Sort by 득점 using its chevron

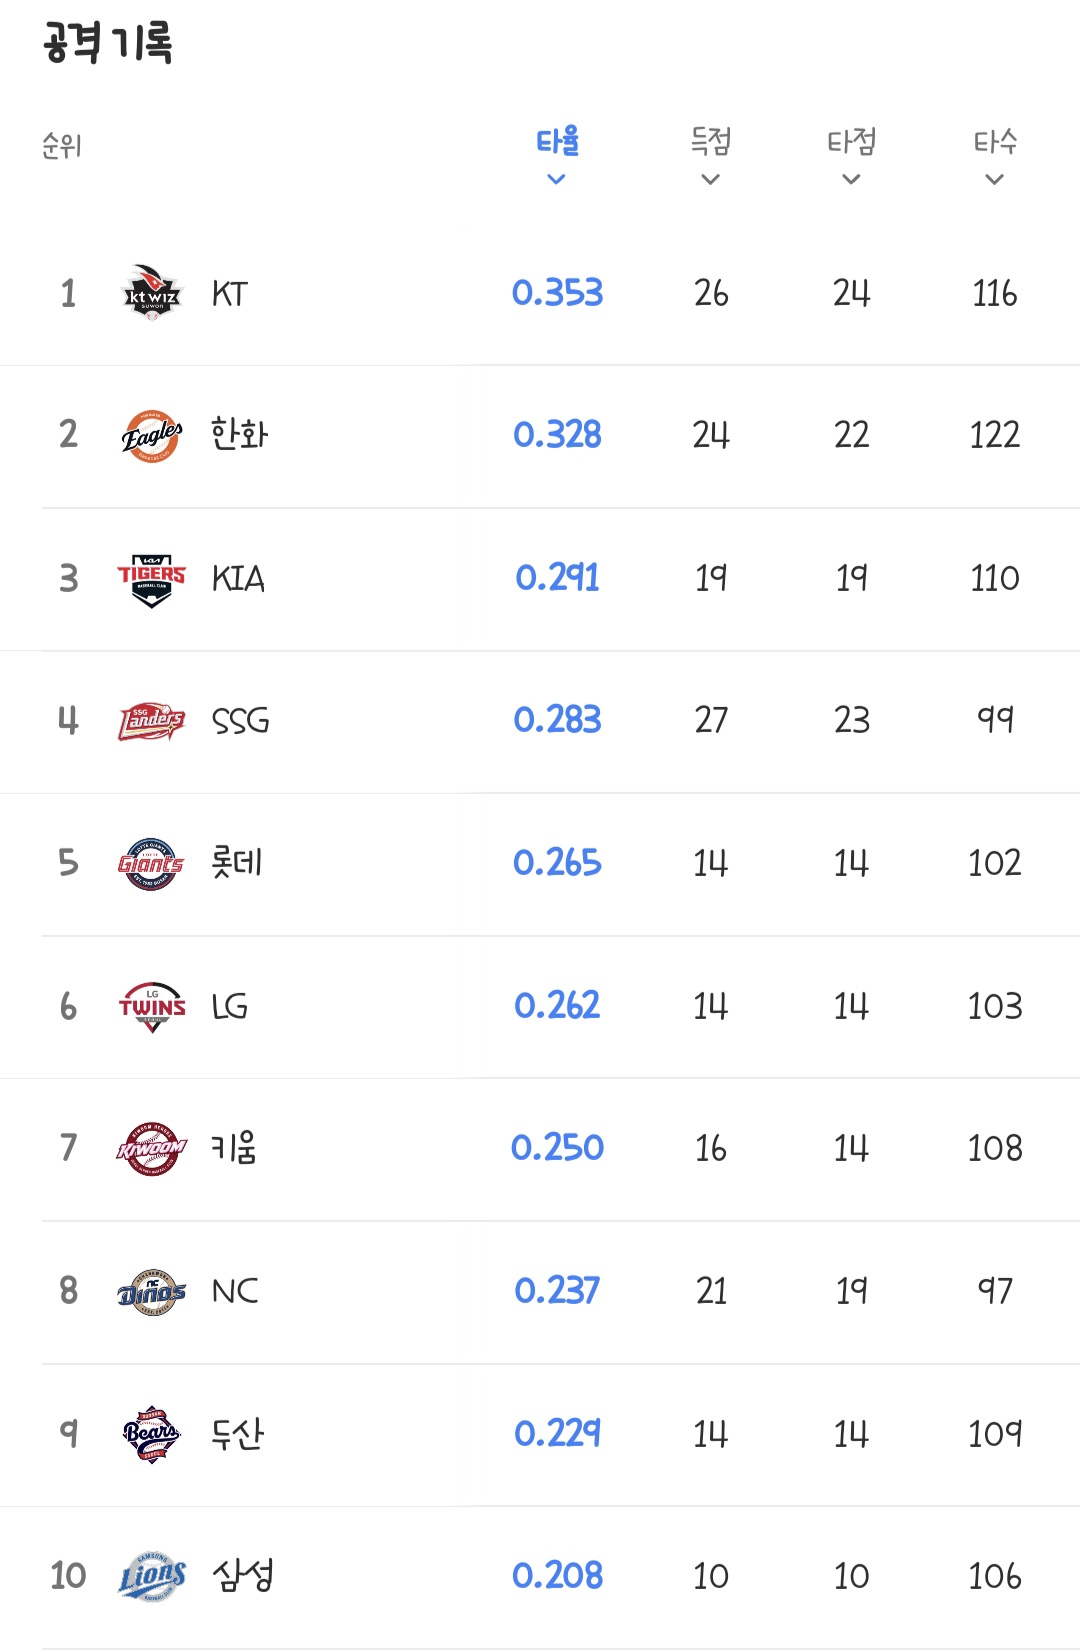coord(710,180)
